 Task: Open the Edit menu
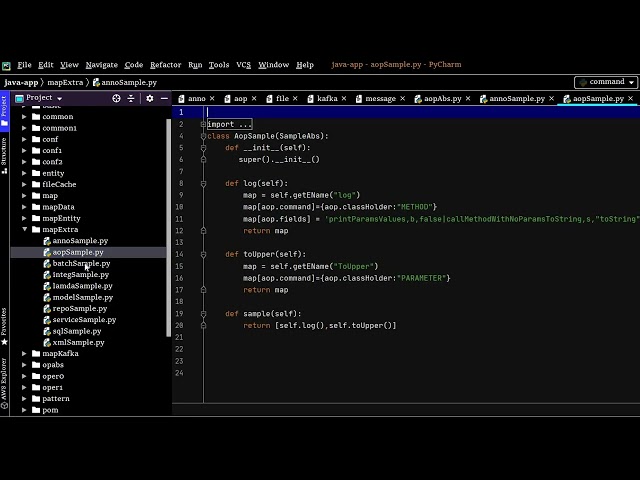click(46, 65)
